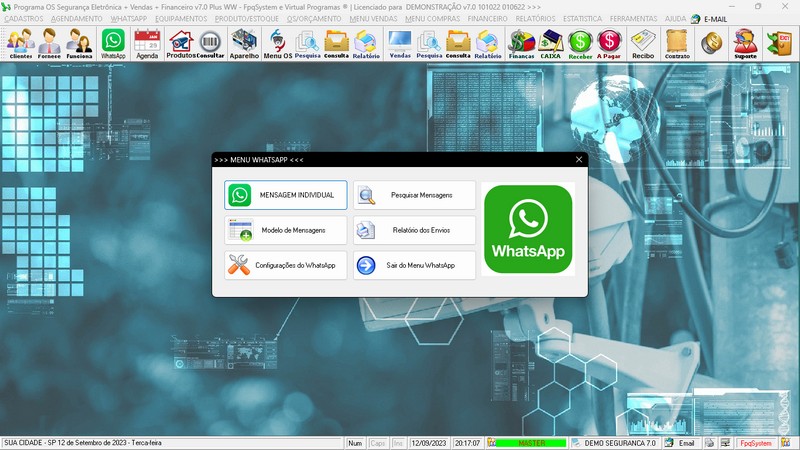Open the AJUDA menu
The width and height of the screenshot is (800, 450).
point(675,19)
